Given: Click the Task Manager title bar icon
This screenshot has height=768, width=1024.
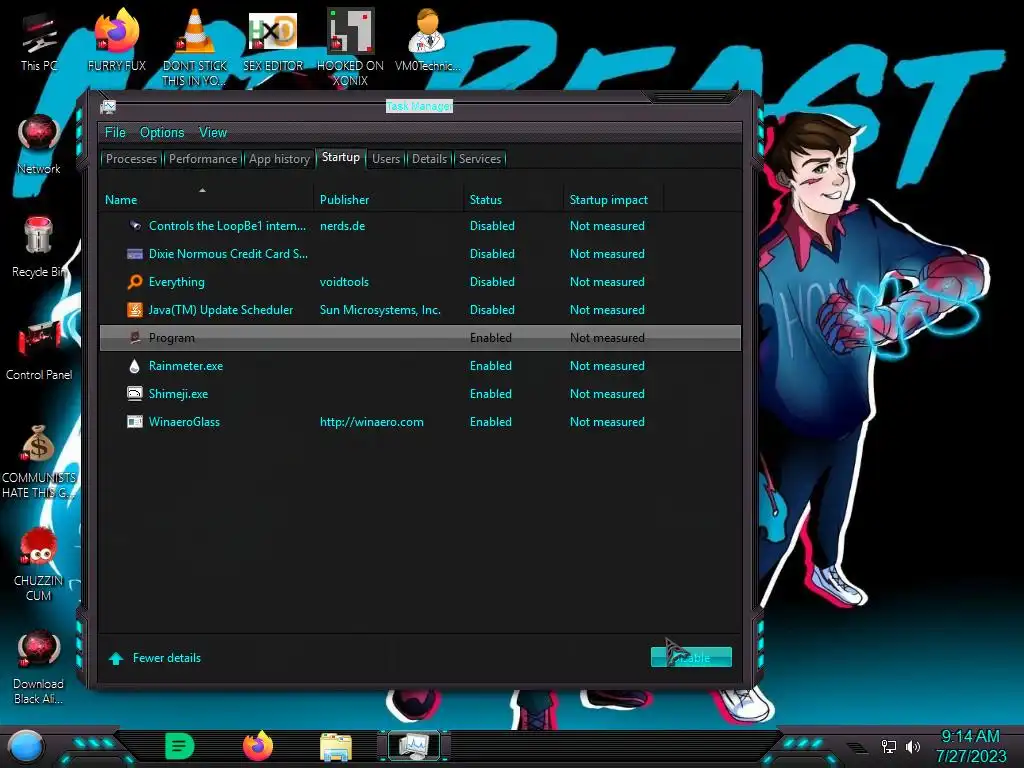Looking at the screenshot, I should click(108, 106).
